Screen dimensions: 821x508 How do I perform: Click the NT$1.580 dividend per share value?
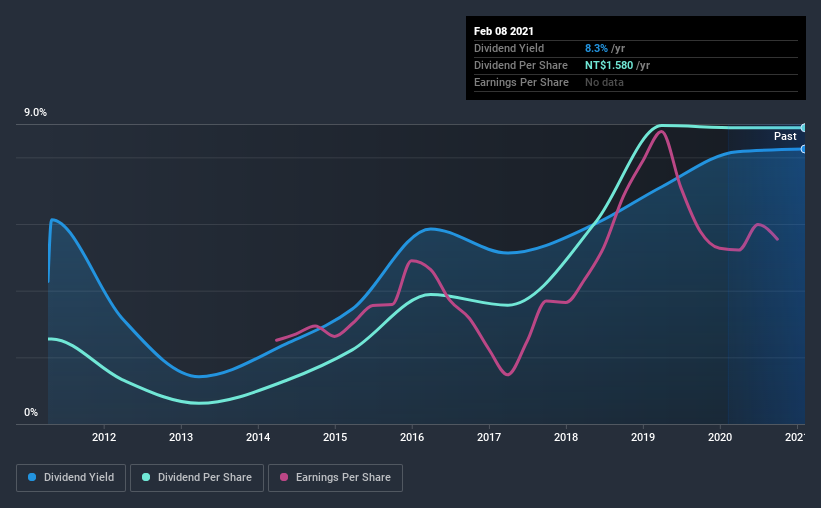(x=609, y=65)
